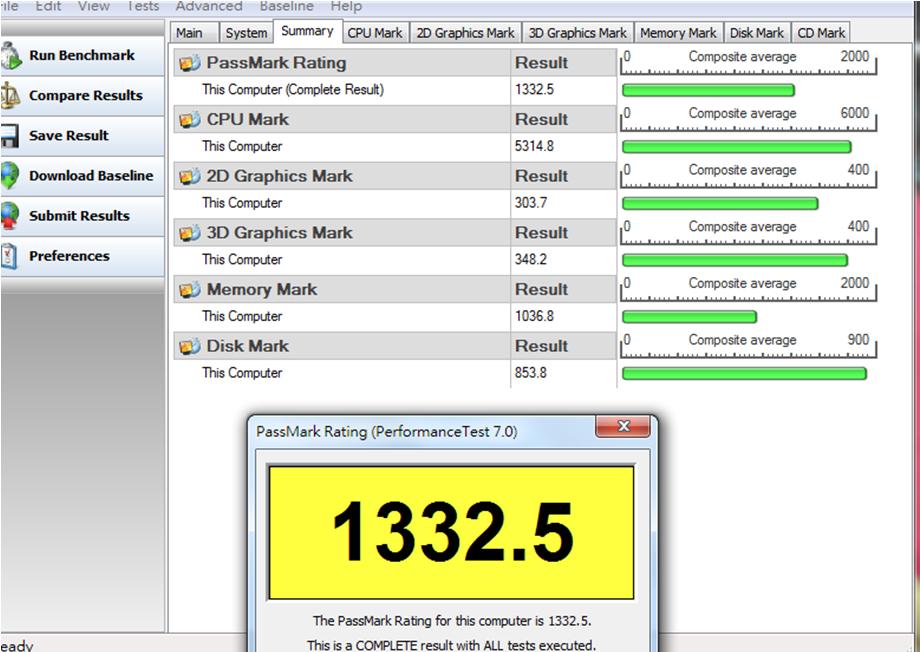Click the Submit Results globe icon
The image size is (920, 652).
tap(9, 215)
